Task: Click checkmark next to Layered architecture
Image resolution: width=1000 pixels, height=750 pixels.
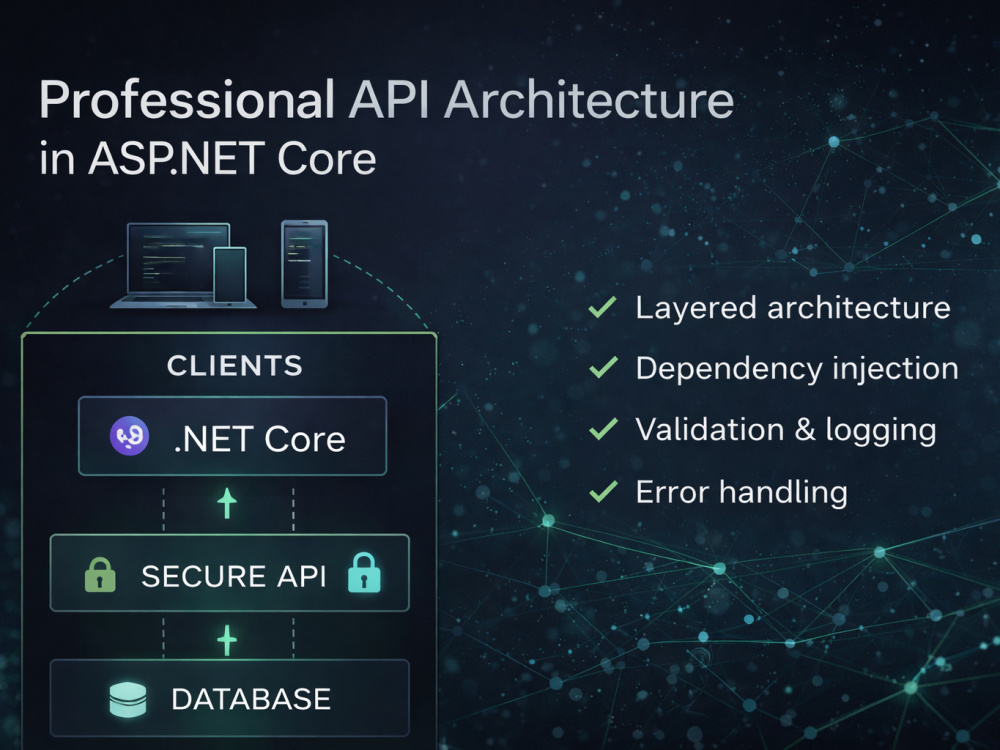Action: click(603, 307)
